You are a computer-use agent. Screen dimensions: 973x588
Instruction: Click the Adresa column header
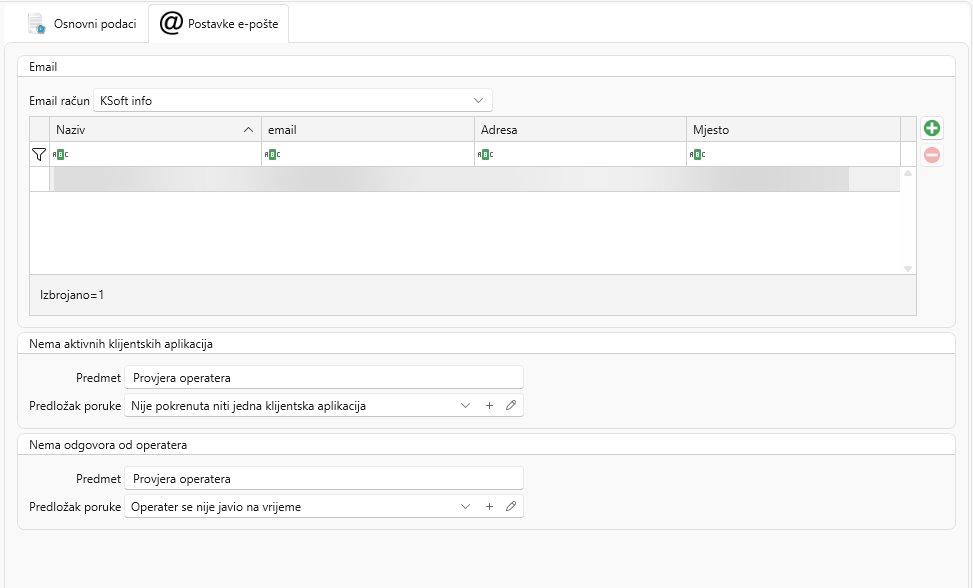click(580, 130)
